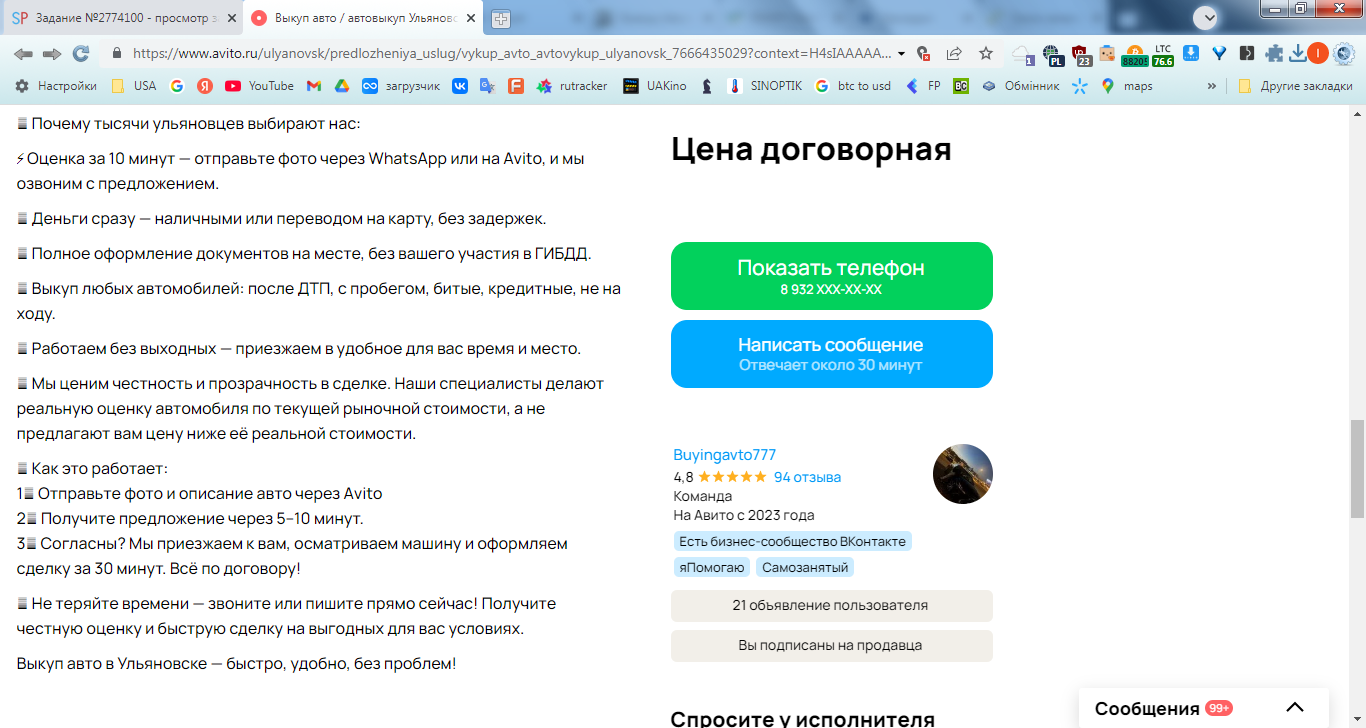Open the SINOPTIK bookmark

click(765, 86)
